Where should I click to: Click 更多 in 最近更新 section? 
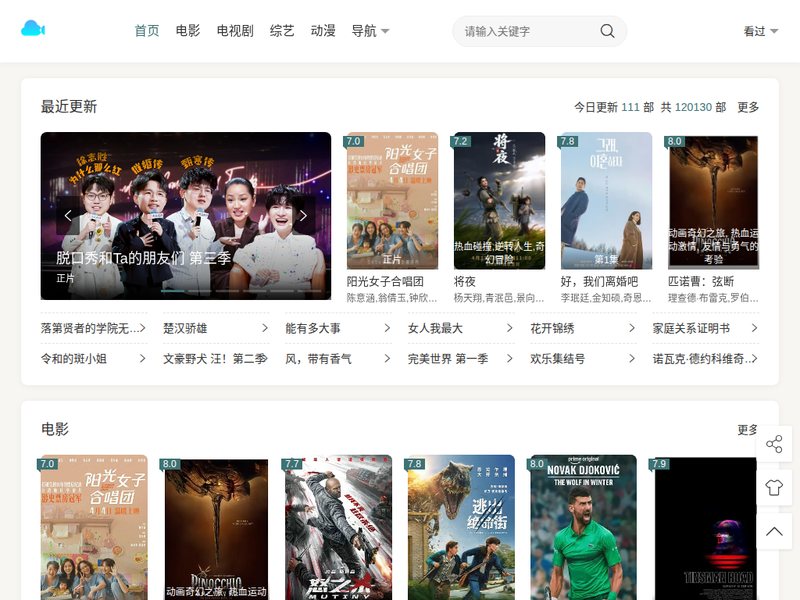click(748, 107)
